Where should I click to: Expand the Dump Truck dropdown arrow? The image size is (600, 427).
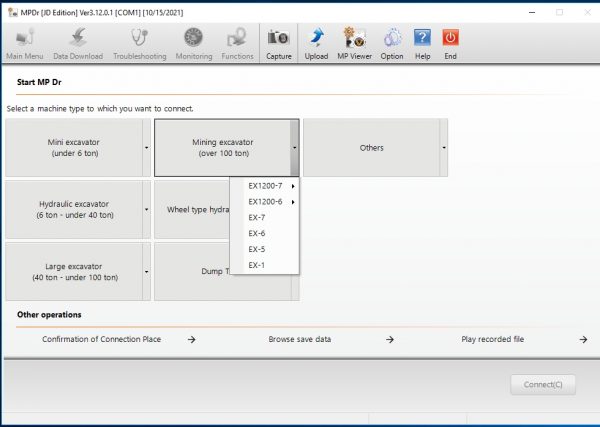295,287
